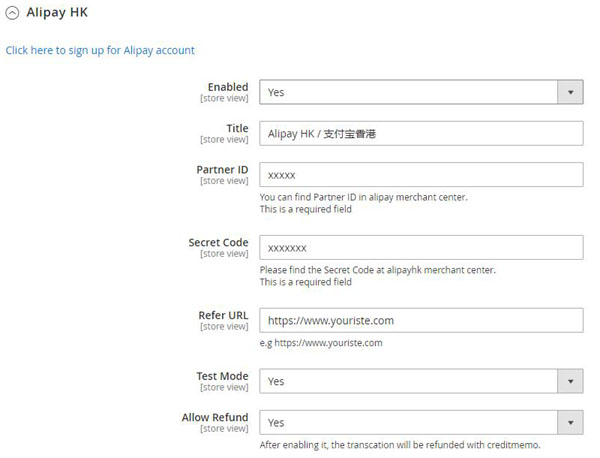
Task: Click the Test Mode field label
Action: pyautogui.click(x=221, y=376)
